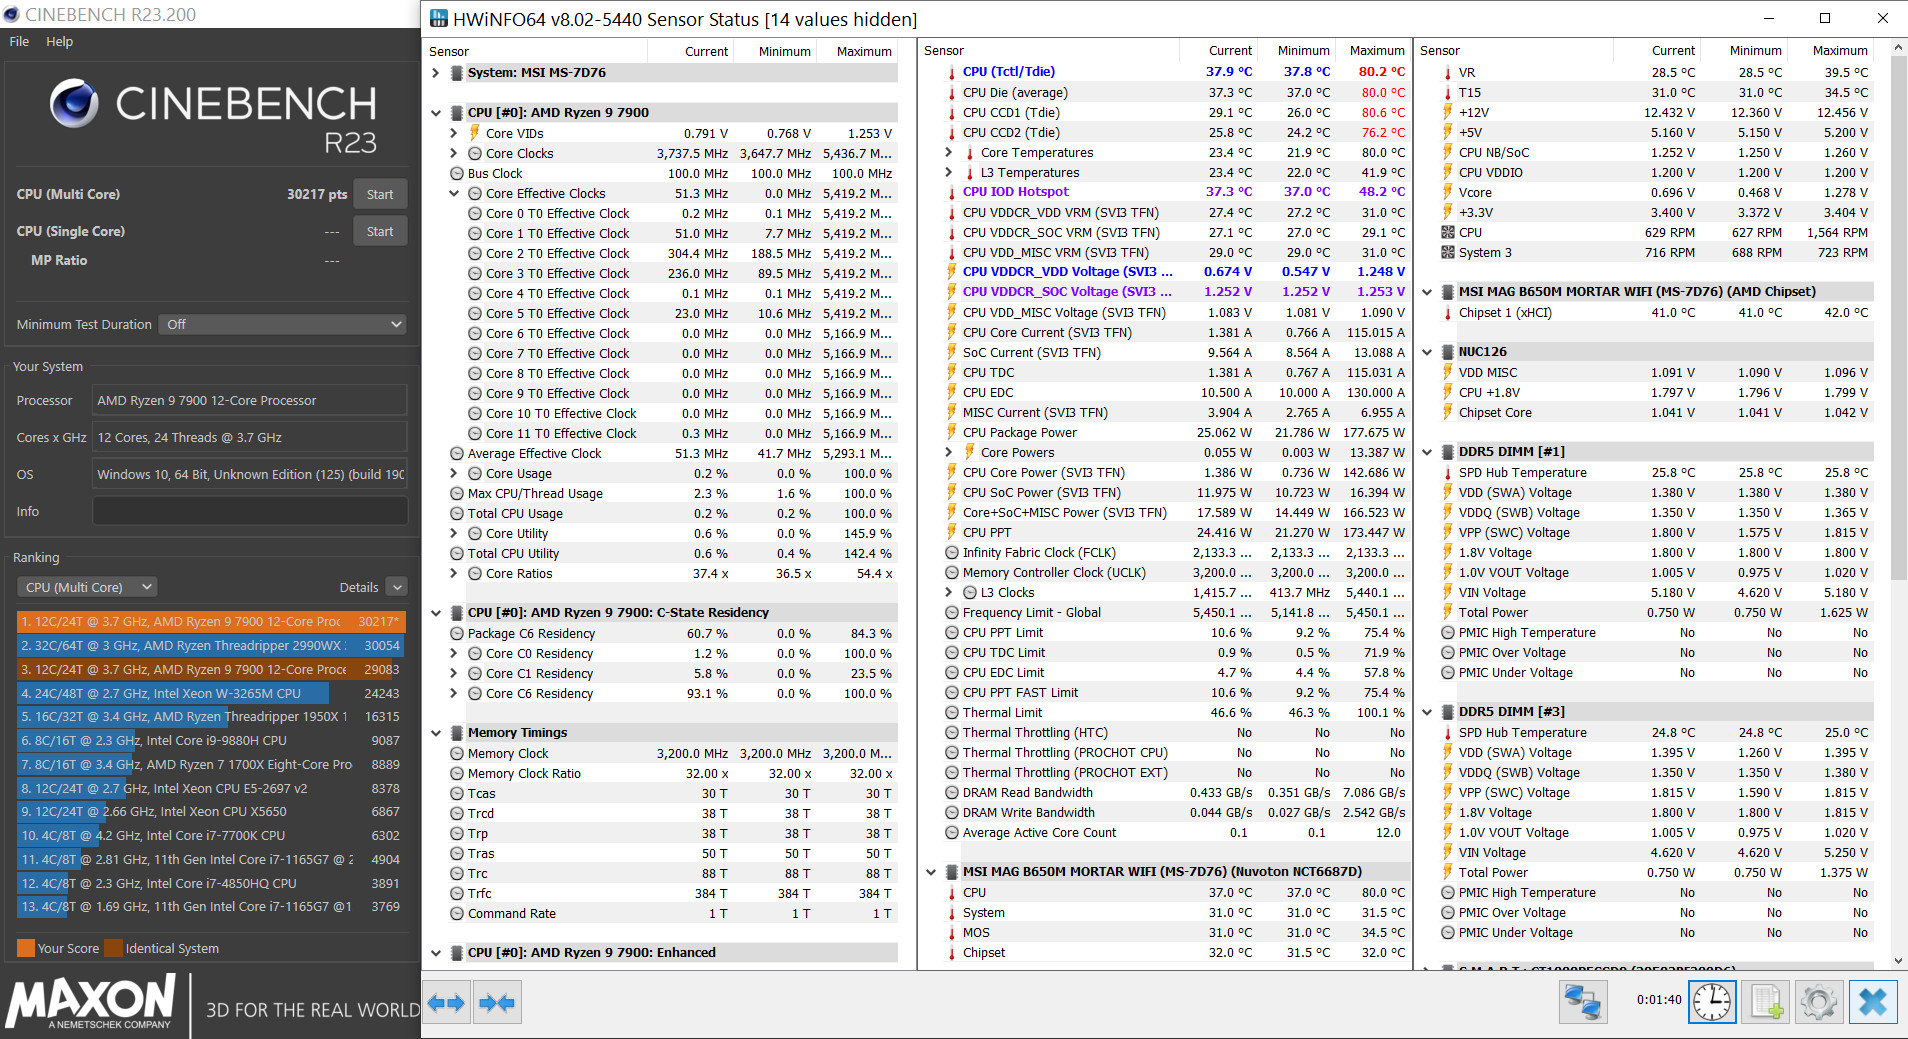The image size is (1908, 1039).
Task: Click the lightning icon beside SoC Current
Action: tap(951, 353)
